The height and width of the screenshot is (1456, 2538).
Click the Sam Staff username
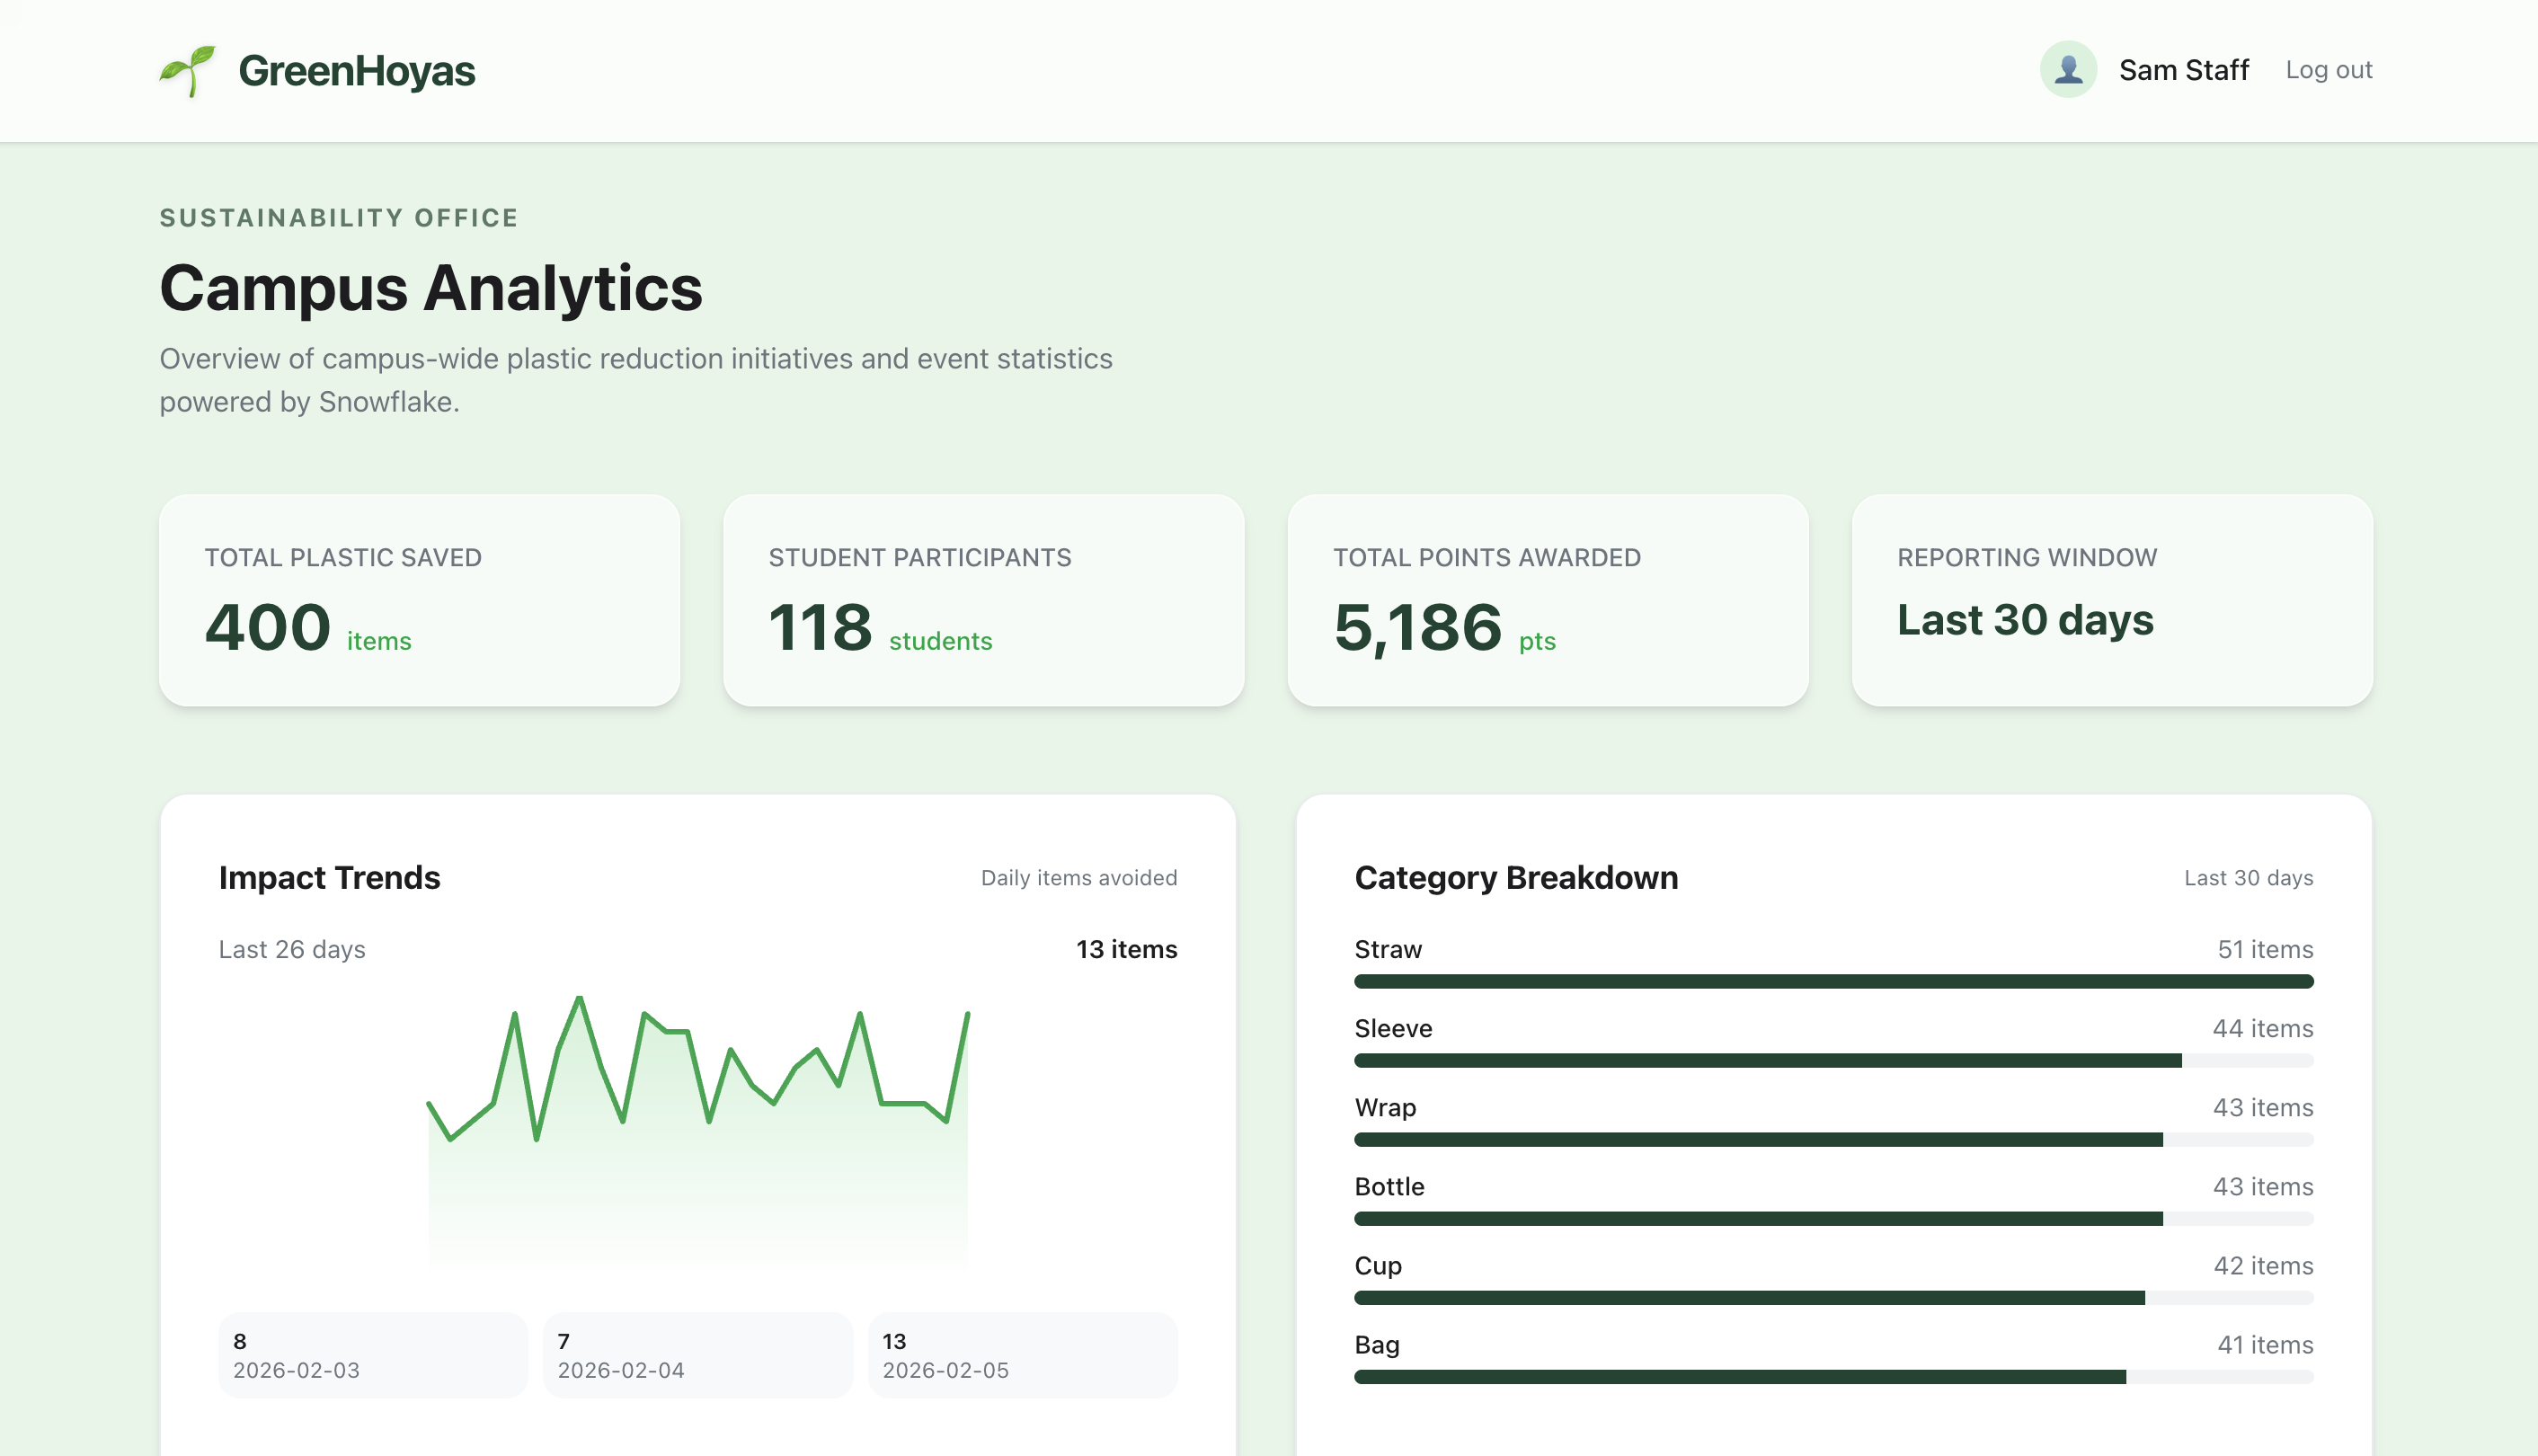click(2183, 70)
